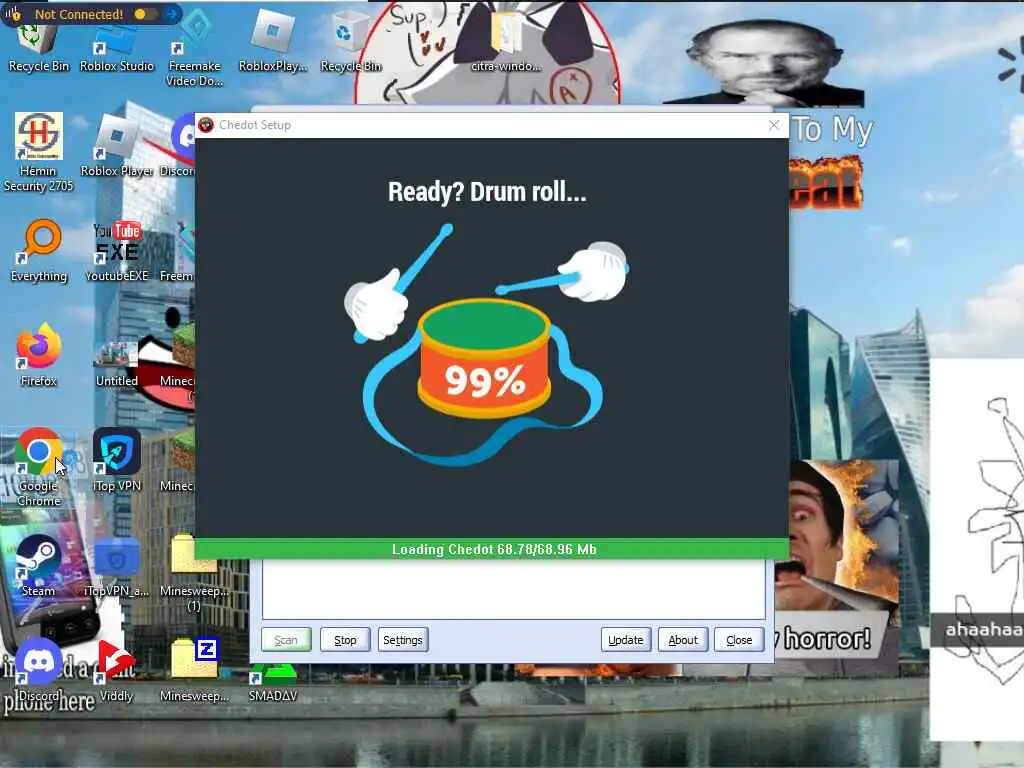
Task: Select the first Recycle Bin icon under Not Connected
Action: 39,49
